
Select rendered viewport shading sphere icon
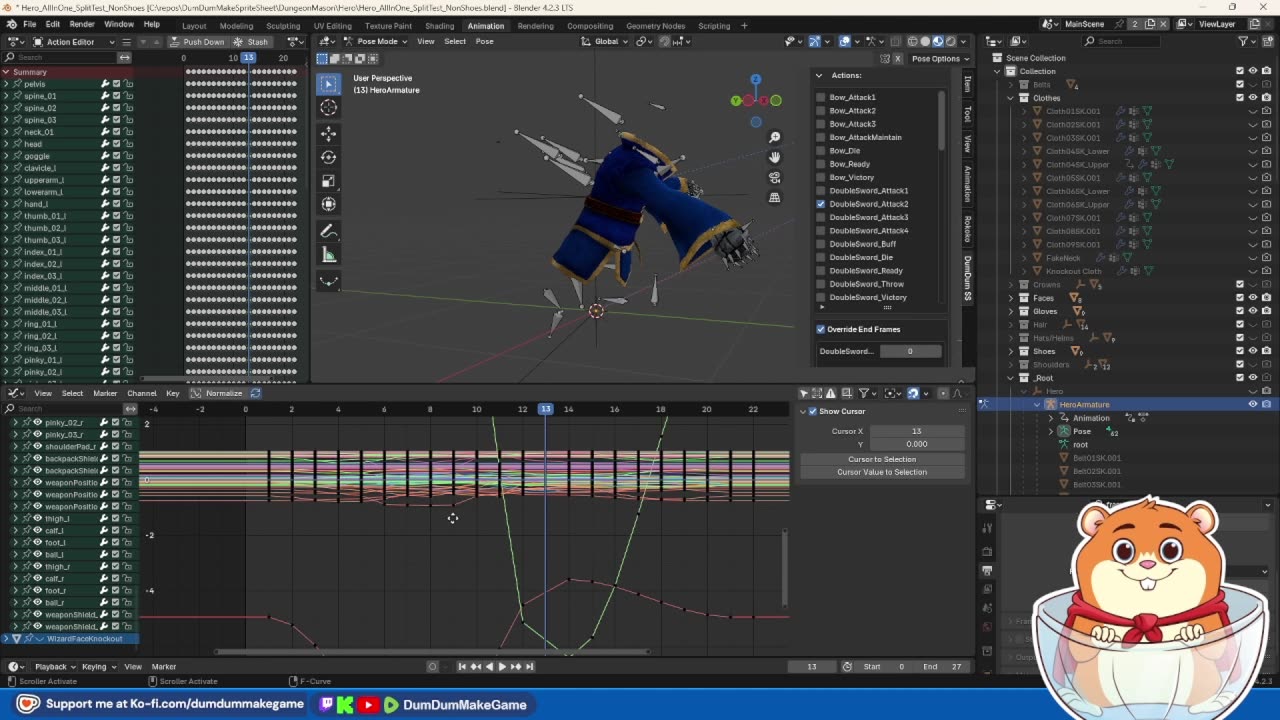point(950,41)
